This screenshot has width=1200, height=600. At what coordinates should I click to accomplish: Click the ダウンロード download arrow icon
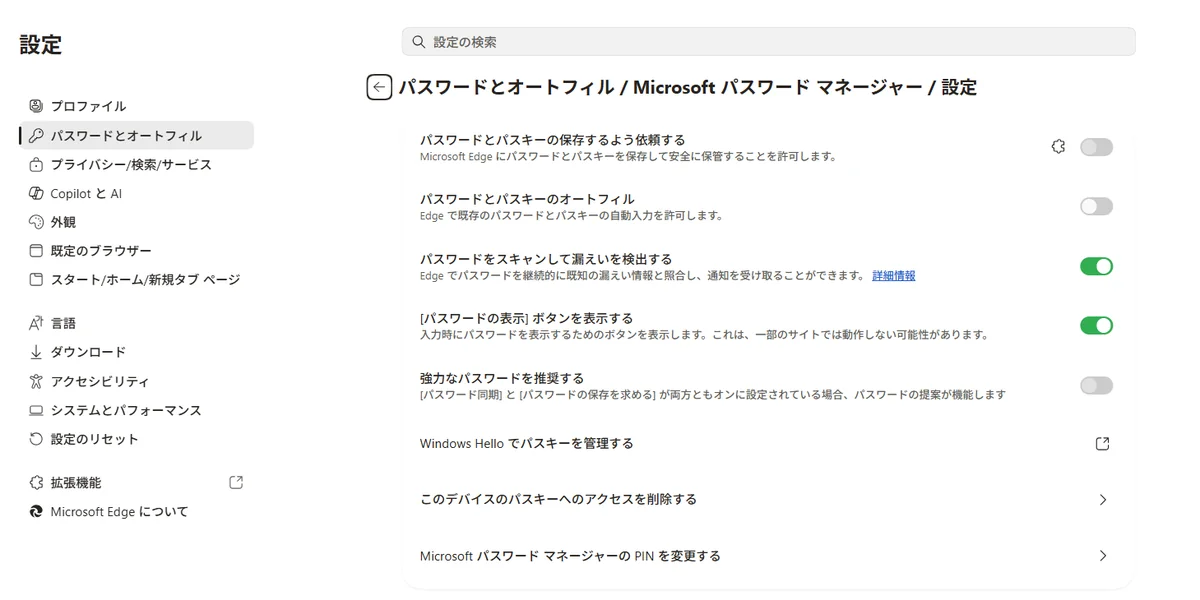point(36,352)
